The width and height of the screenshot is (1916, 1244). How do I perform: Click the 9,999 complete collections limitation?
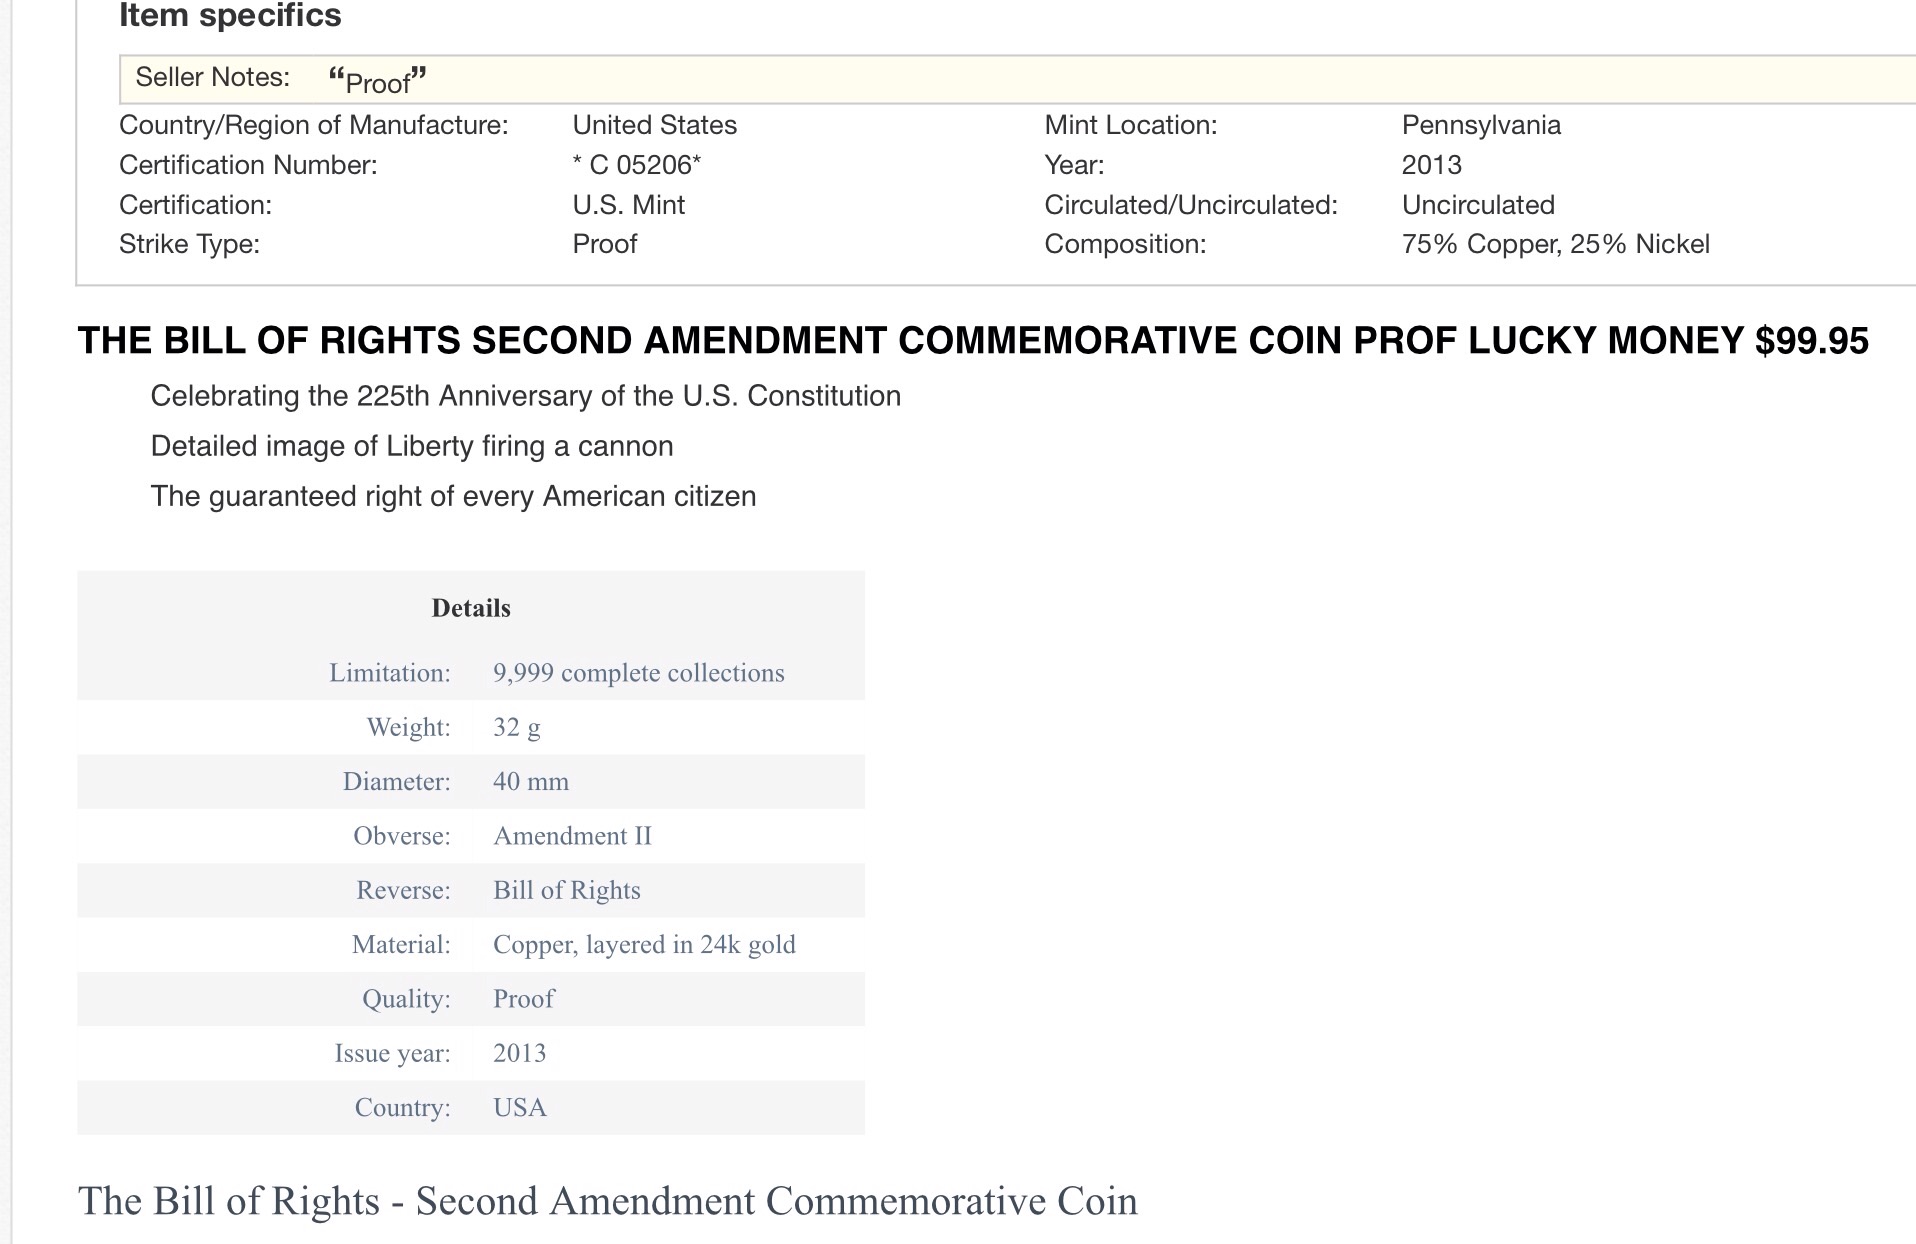[638, 673]
